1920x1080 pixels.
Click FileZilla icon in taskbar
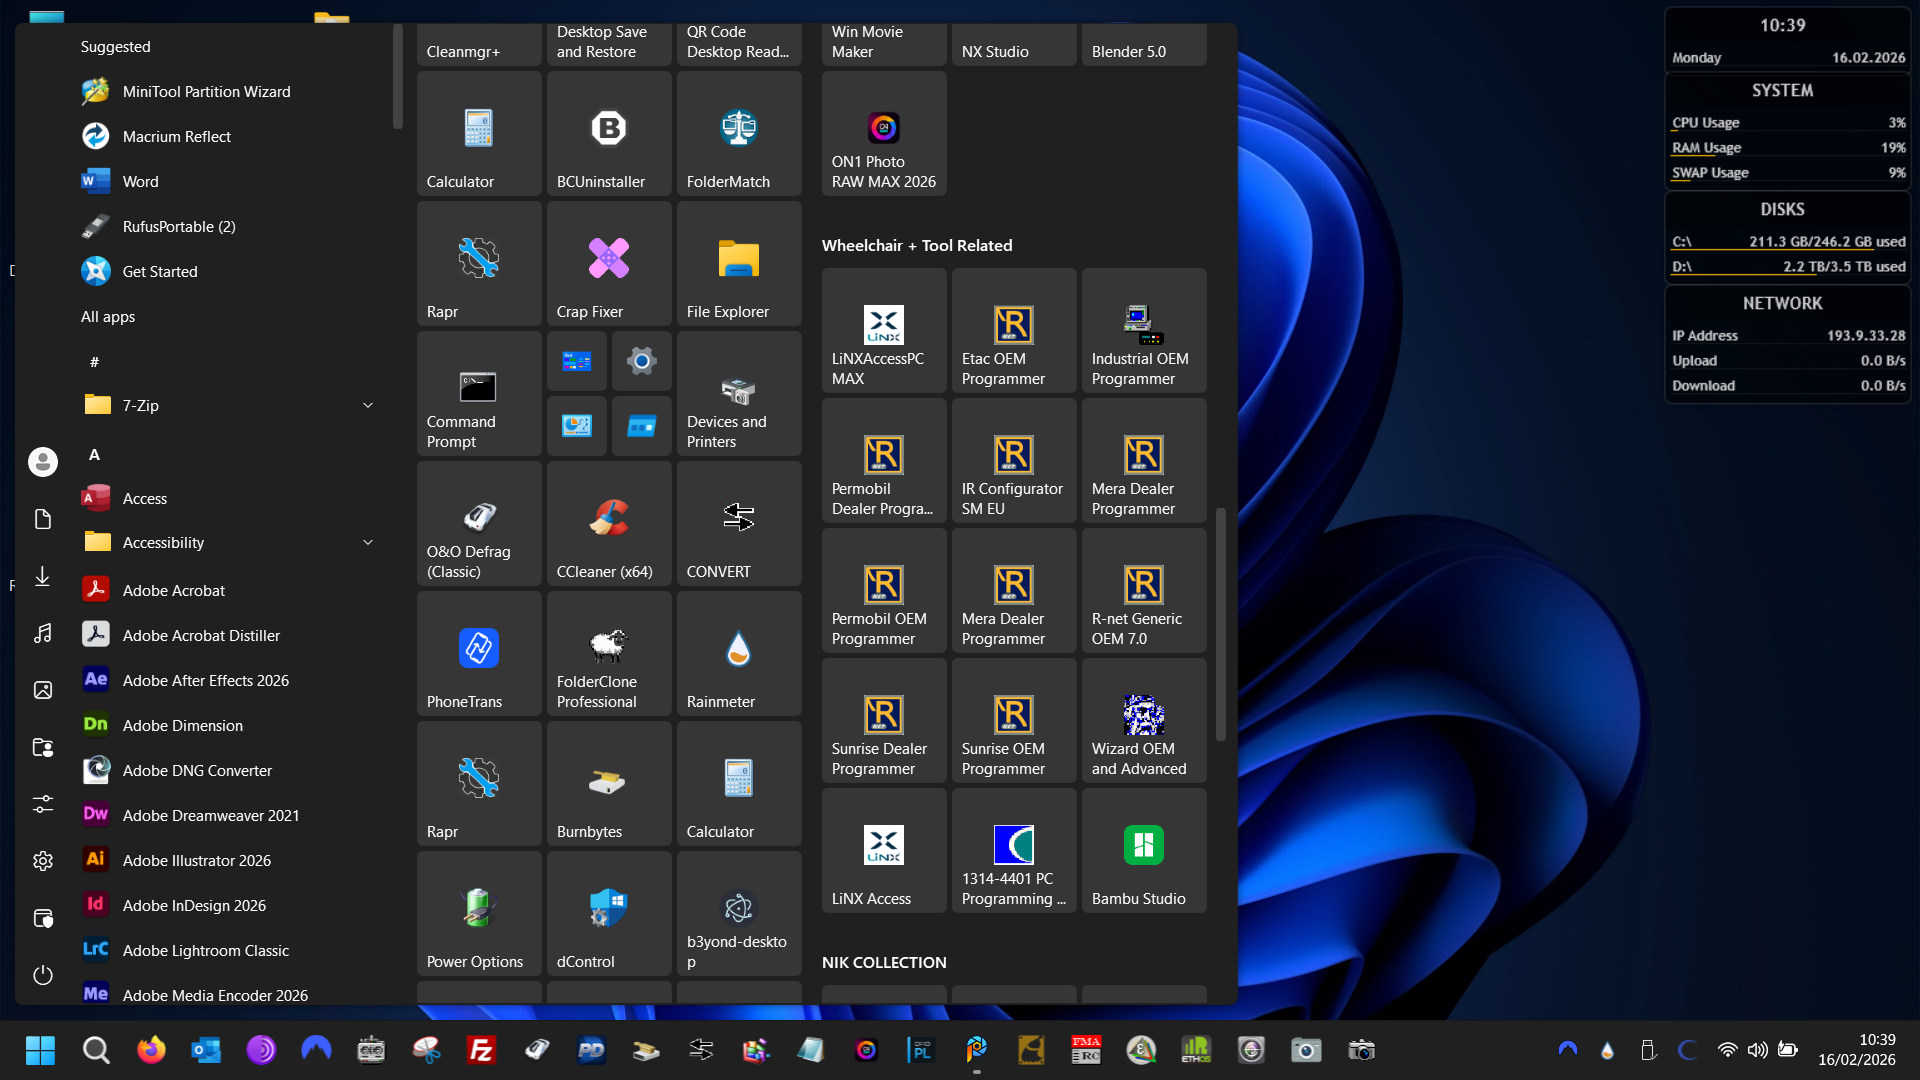[x=481, y=1050]
